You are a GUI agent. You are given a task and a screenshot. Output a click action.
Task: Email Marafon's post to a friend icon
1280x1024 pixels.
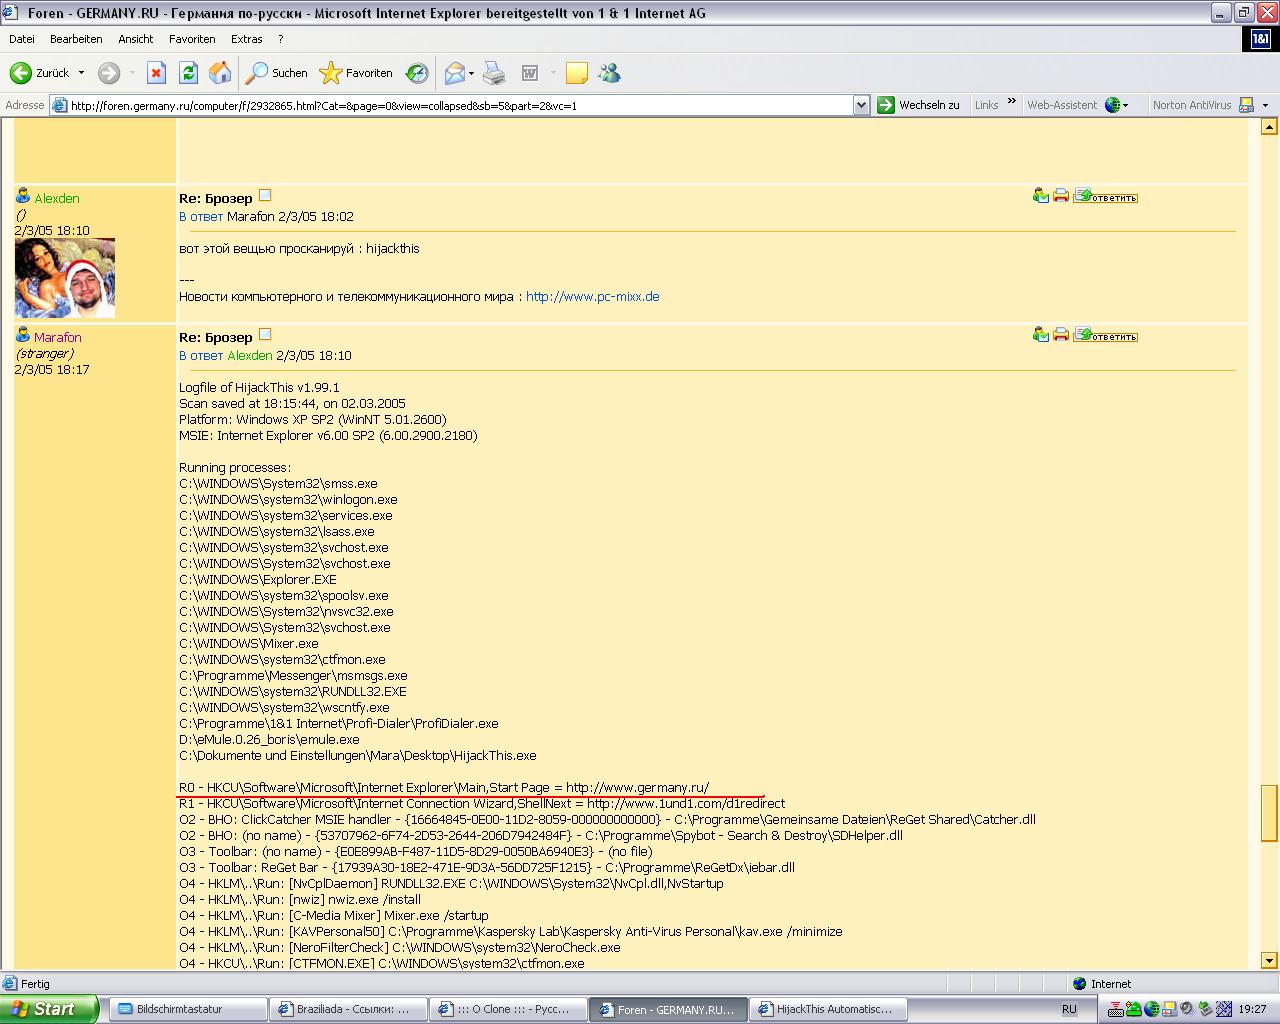pyautogui.click(x=1041, y=335)
